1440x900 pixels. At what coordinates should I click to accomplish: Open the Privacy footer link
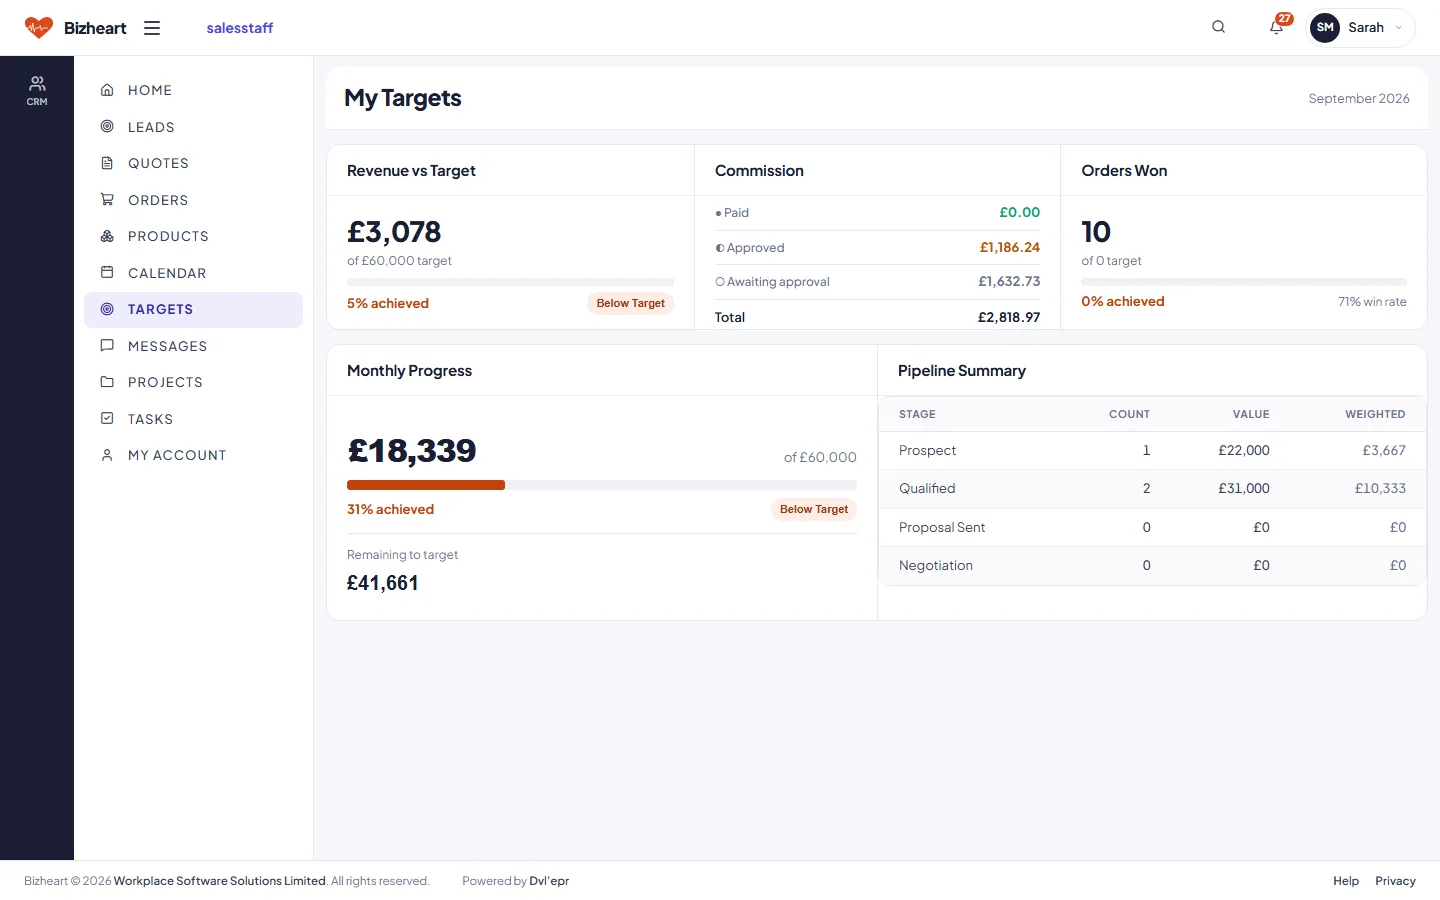(1395, 881)
